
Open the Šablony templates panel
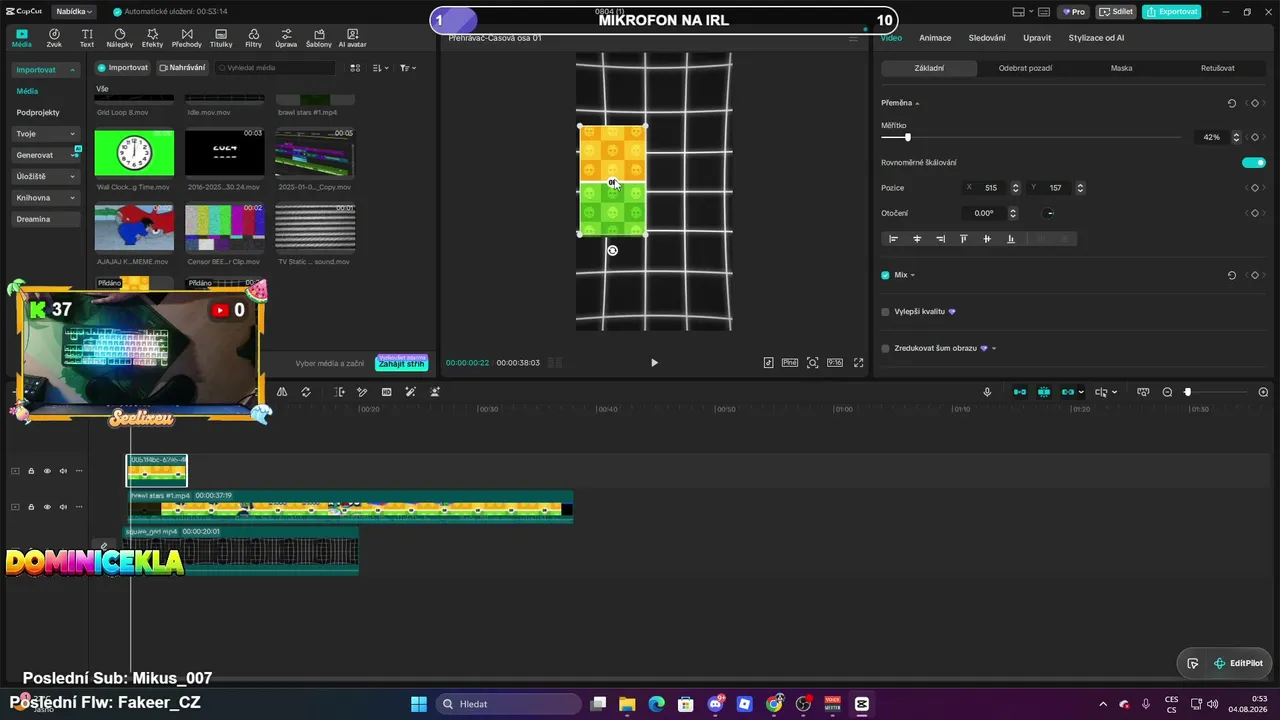318,38
